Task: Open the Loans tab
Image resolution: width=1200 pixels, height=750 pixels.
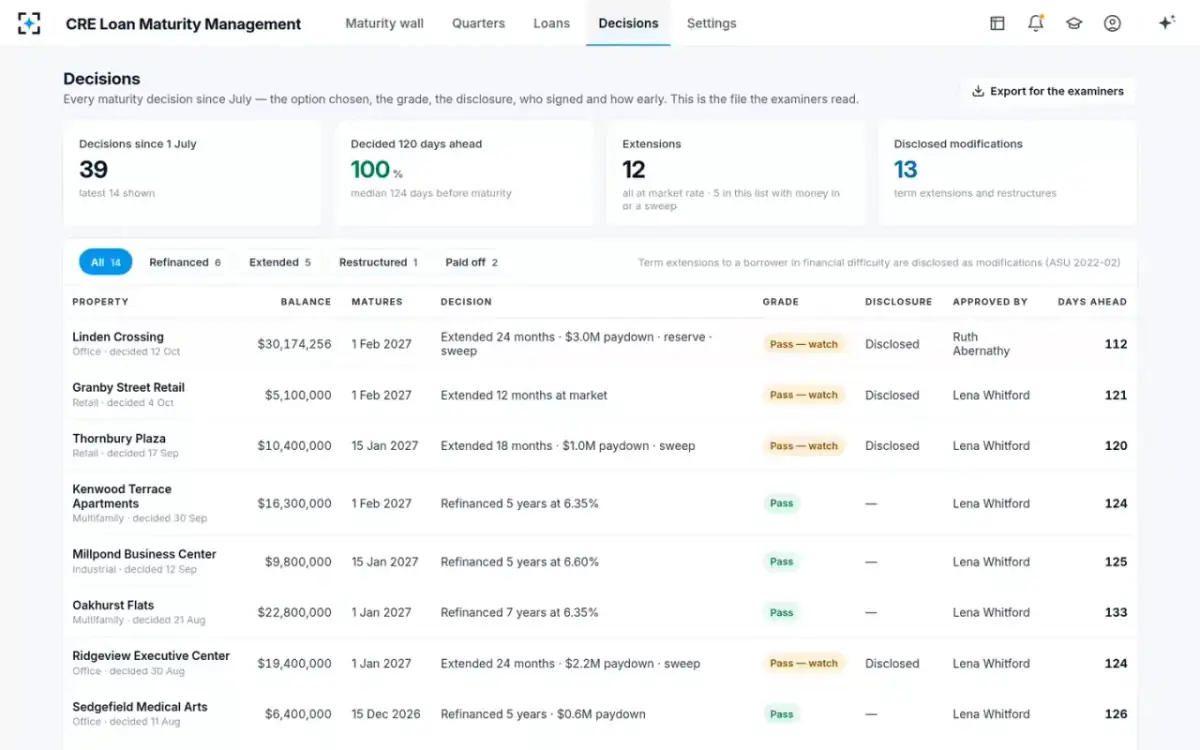Action: pos(551,23)
